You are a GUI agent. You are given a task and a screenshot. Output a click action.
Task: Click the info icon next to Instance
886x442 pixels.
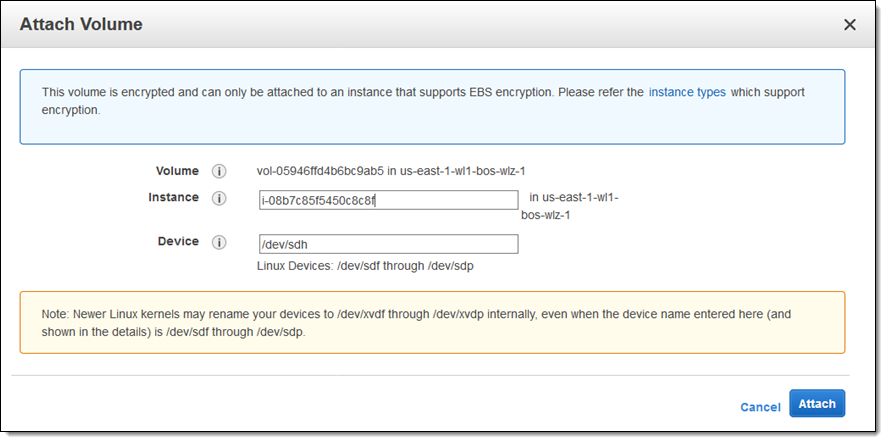pyautogui.click(x=219, y=198)
